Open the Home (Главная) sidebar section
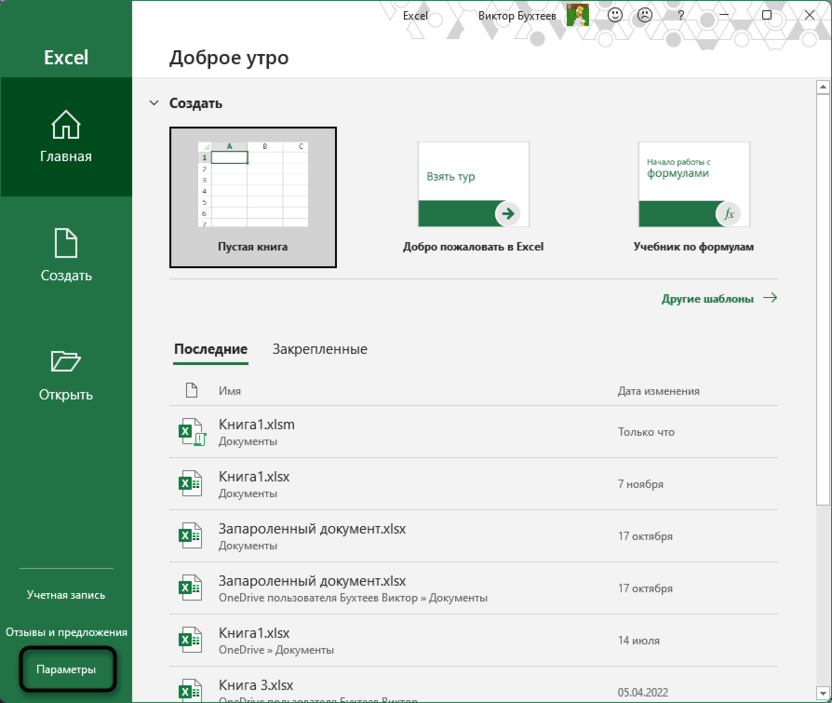The image size is (832, 703). (x=66, y=137)
